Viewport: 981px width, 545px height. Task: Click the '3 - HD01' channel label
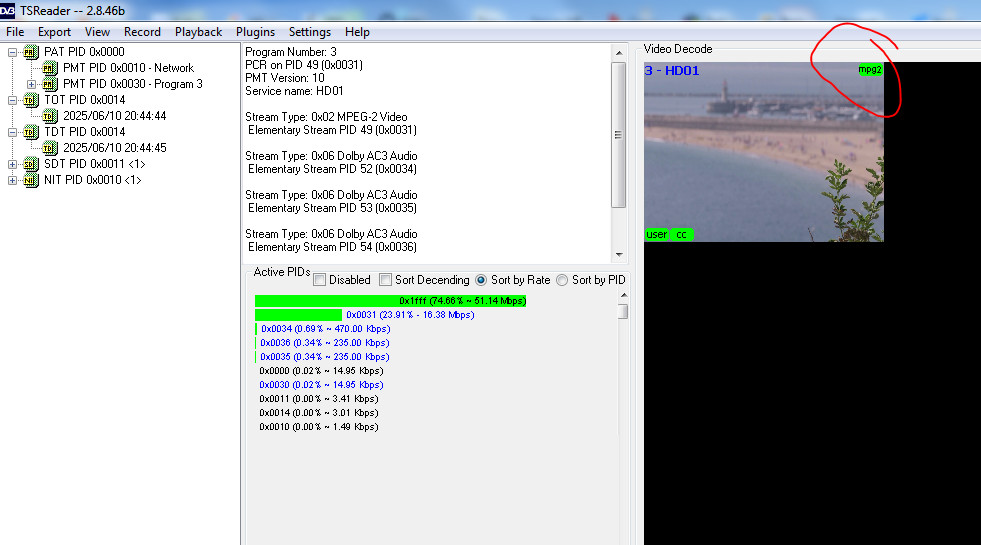[672, 71]
